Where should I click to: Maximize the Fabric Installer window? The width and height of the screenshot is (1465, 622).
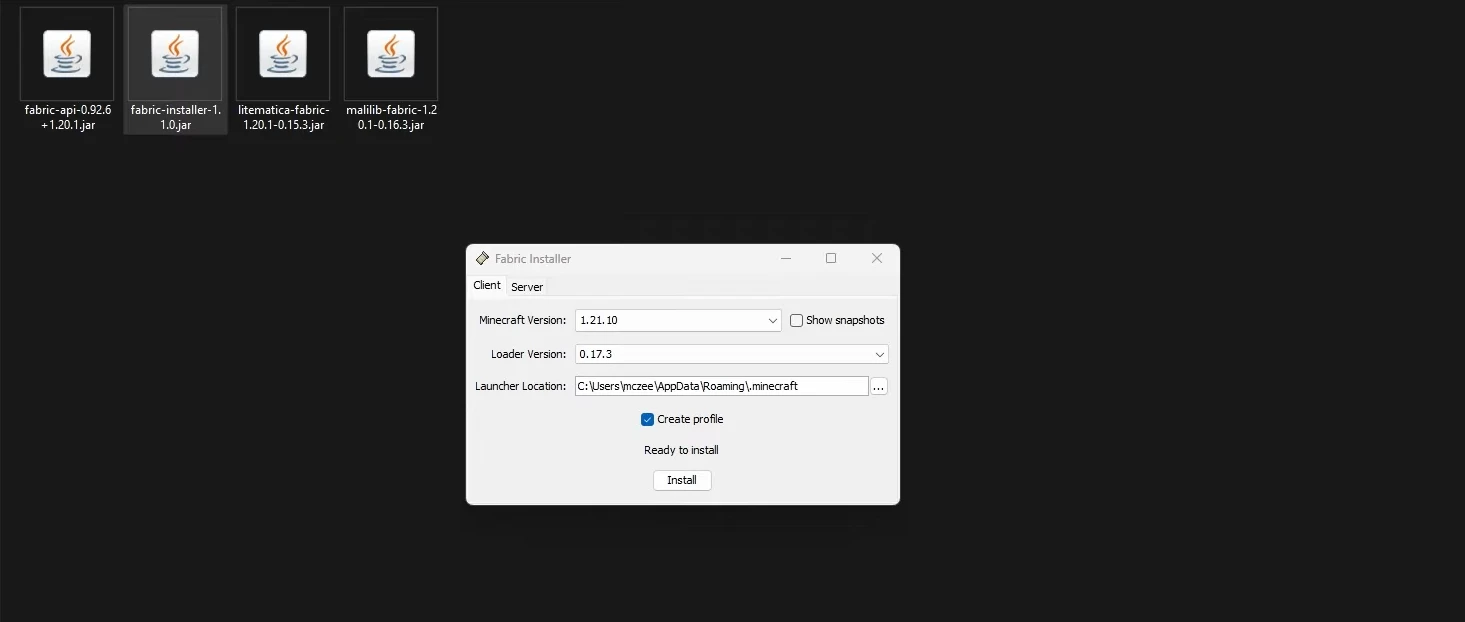pos(831,258)
